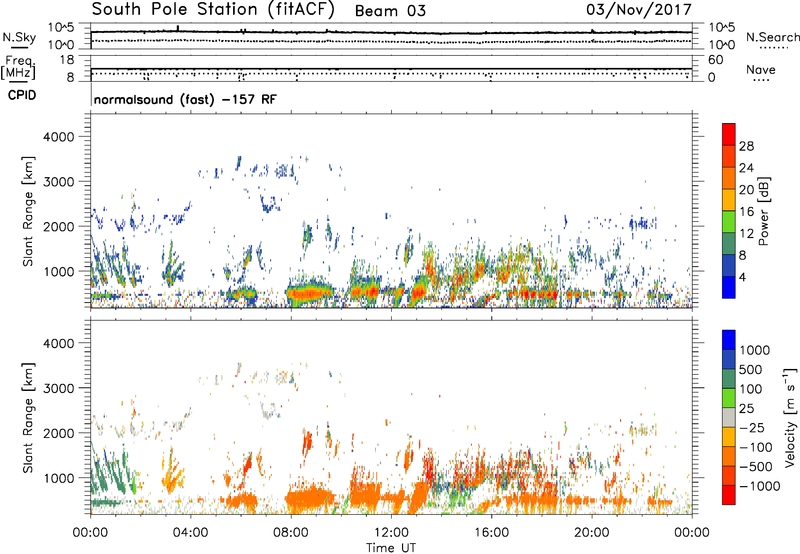Pick the light green 25–100 Velocity segment
This screenshot has width=800, height=554.
(729, 398)
